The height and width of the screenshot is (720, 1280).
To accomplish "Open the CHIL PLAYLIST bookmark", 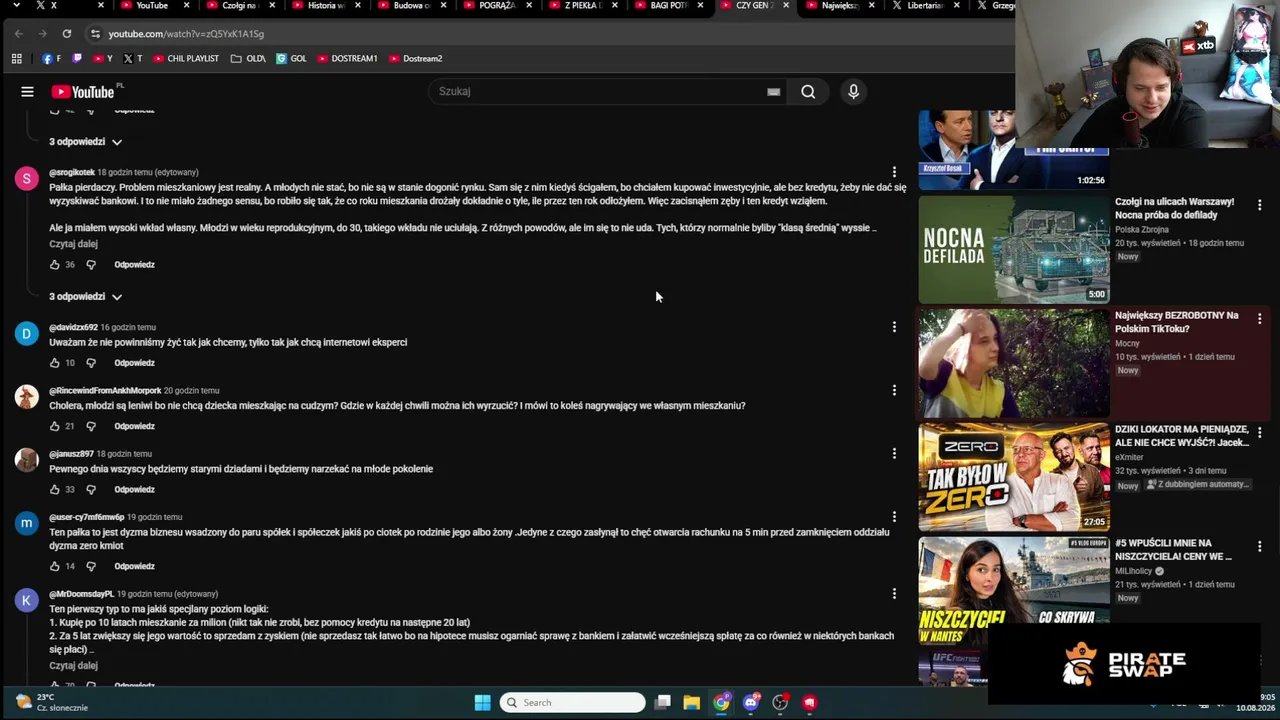I will 185,59.
